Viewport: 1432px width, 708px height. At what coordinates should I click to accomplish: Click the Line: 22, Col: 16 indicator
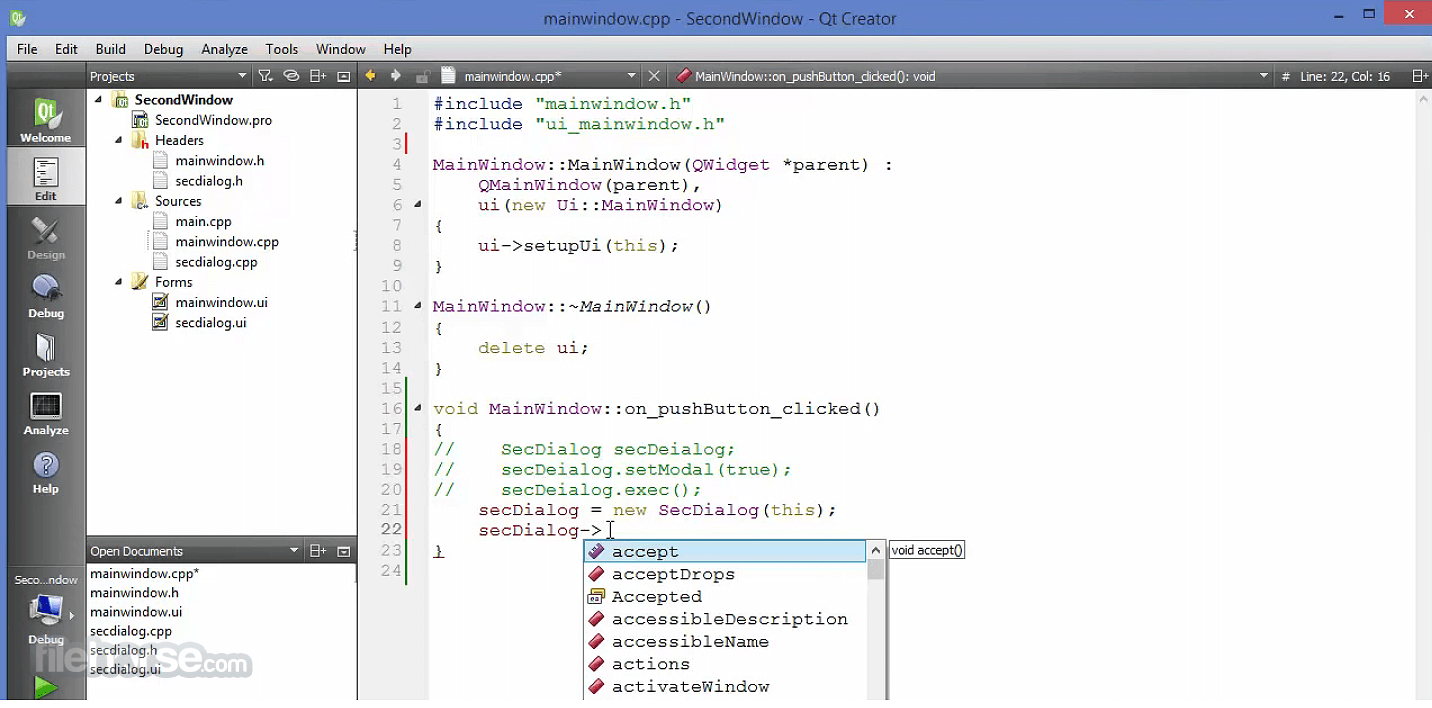coord(1345,76)
